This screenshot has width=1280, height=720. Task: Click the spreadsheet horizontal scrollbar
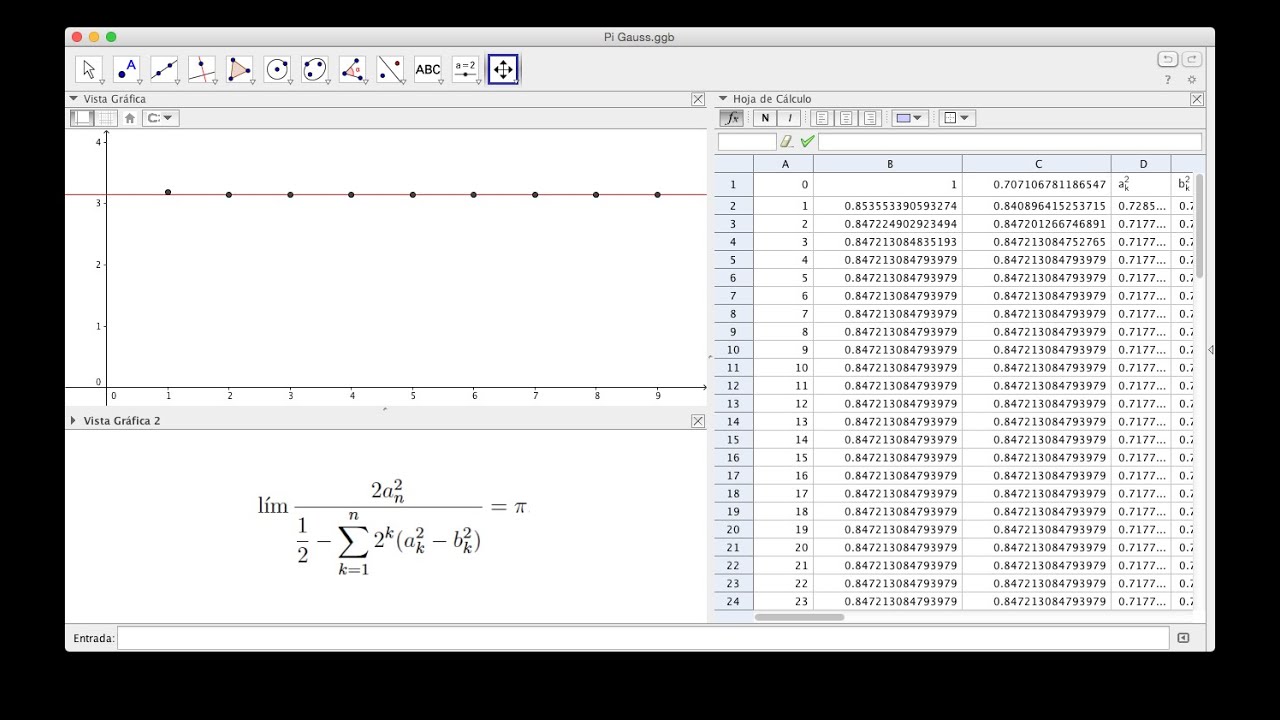[799, 617]
